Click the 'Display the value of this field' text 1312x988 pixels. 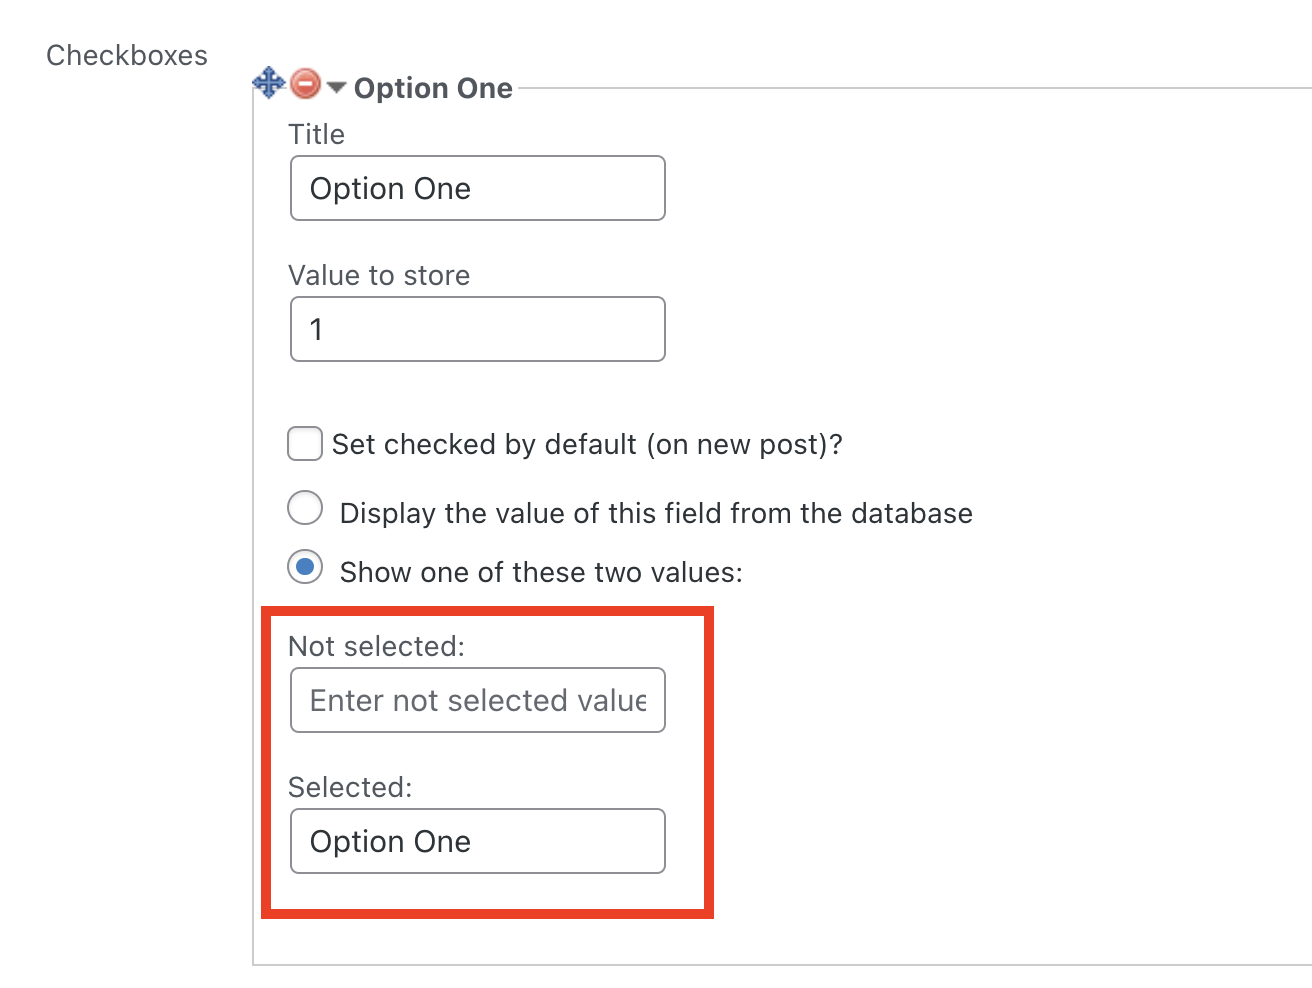656,513
